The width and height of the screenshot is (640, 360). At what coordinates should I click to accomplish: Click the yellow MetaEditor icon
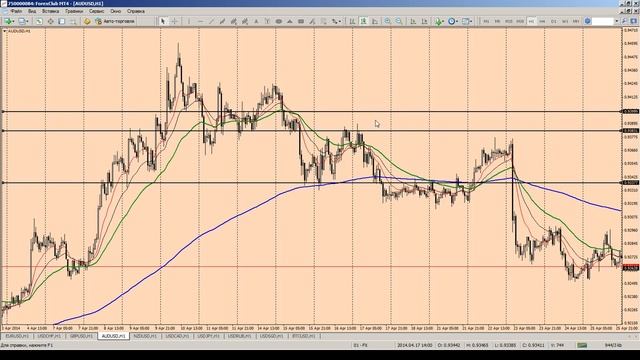click(87, 21)
